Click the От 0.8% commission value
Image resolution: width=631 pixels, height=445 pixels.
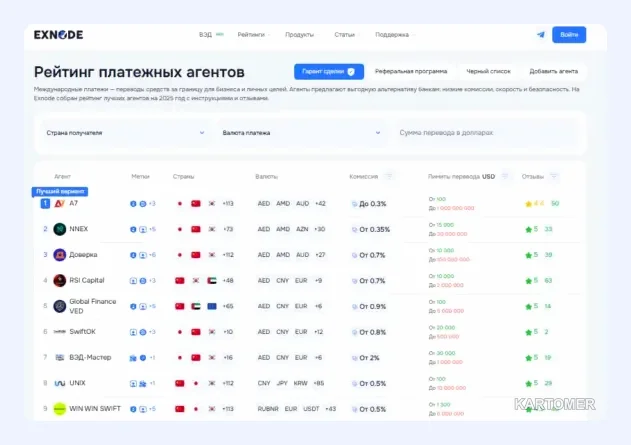coord(373,332)
